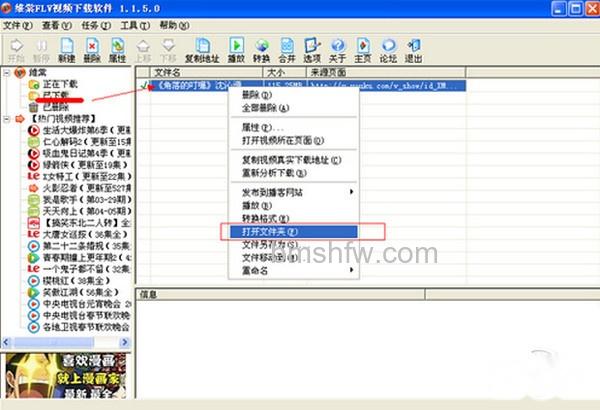Image resolution: width=600 pixels, height=410 pixels.
Task: Click the tree scrollbar left arrow
Action: tap(7, 342)
